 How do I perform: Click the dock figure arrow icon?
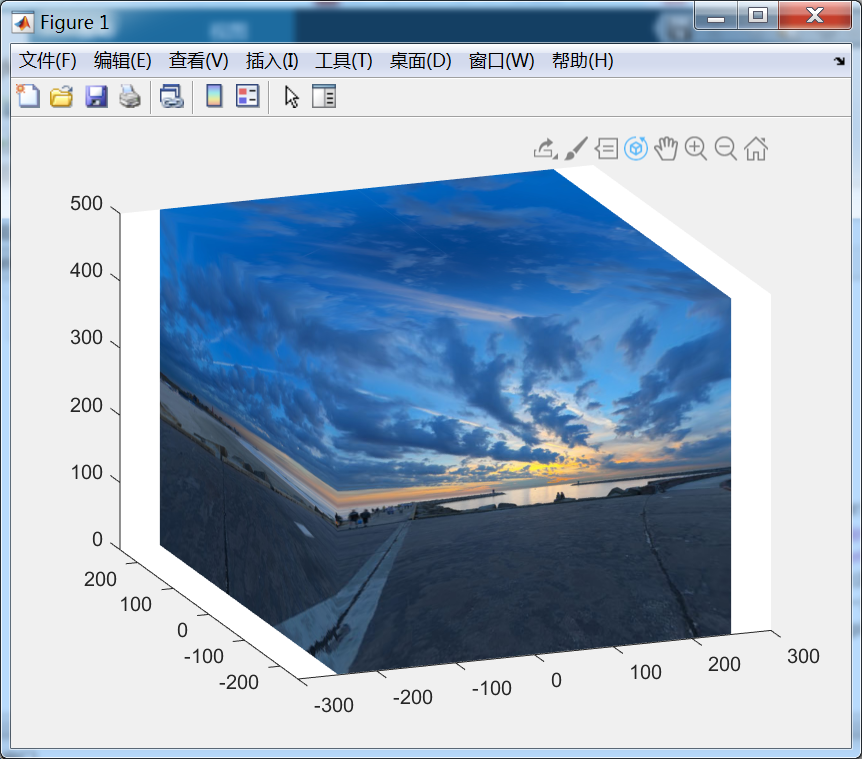[x=839, y=61]
